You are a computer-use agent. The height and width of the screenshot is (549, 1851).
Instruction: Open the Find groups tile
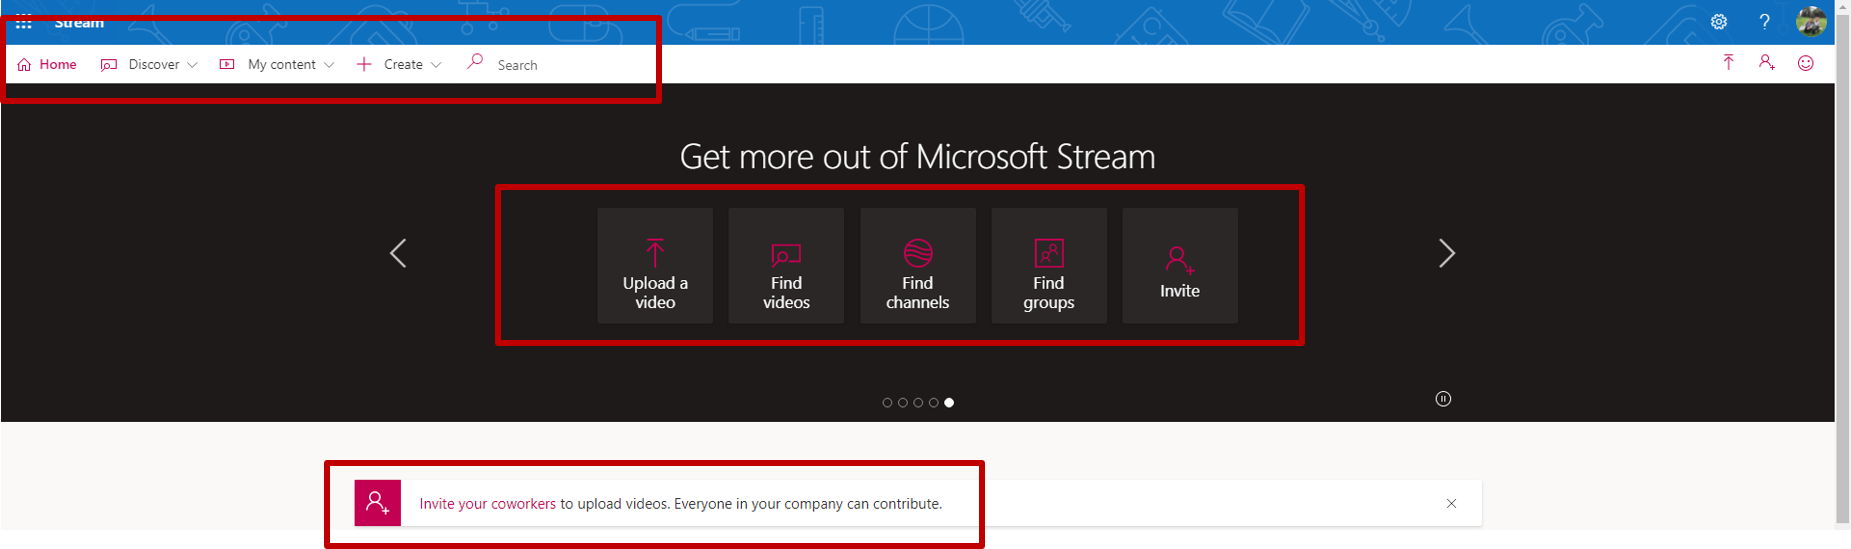(1048, 266)
